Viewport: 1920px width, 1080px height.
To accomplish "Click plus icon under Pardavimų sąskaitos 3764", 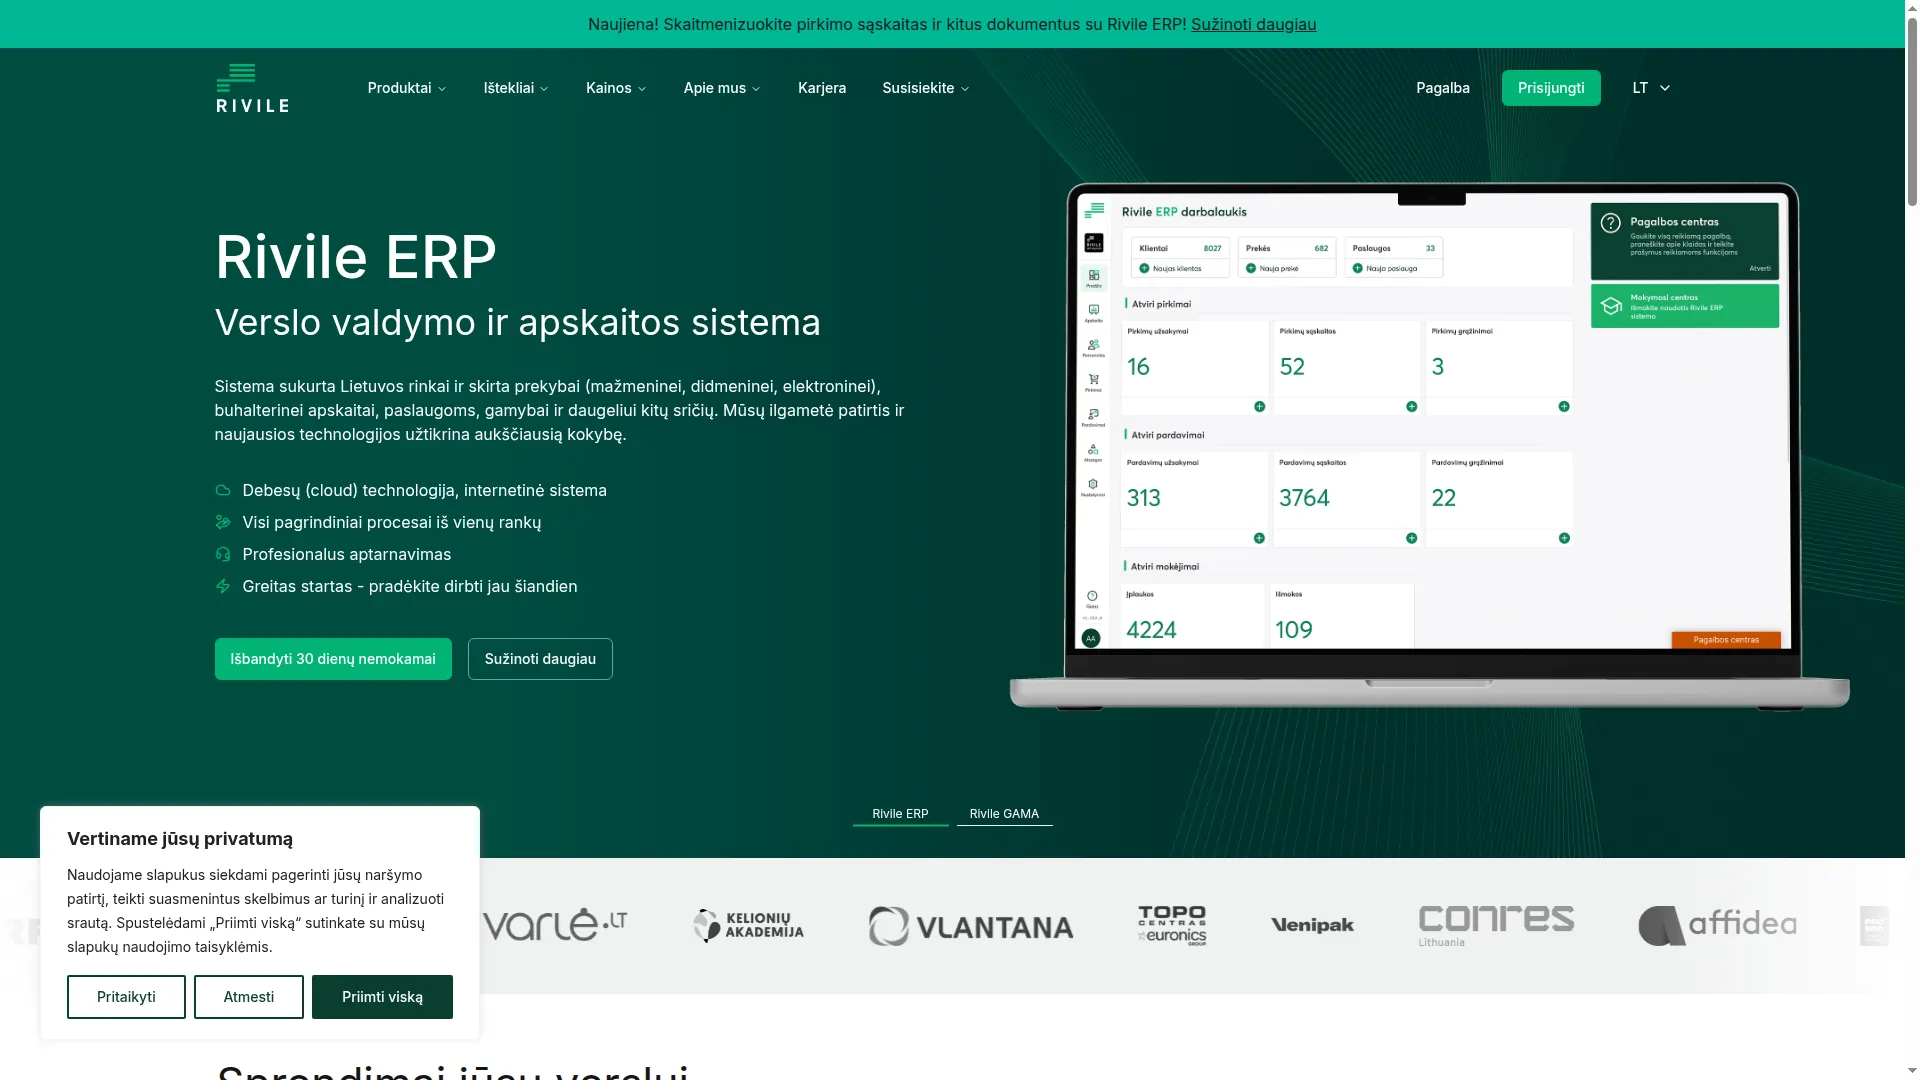I will (1411, 538).
